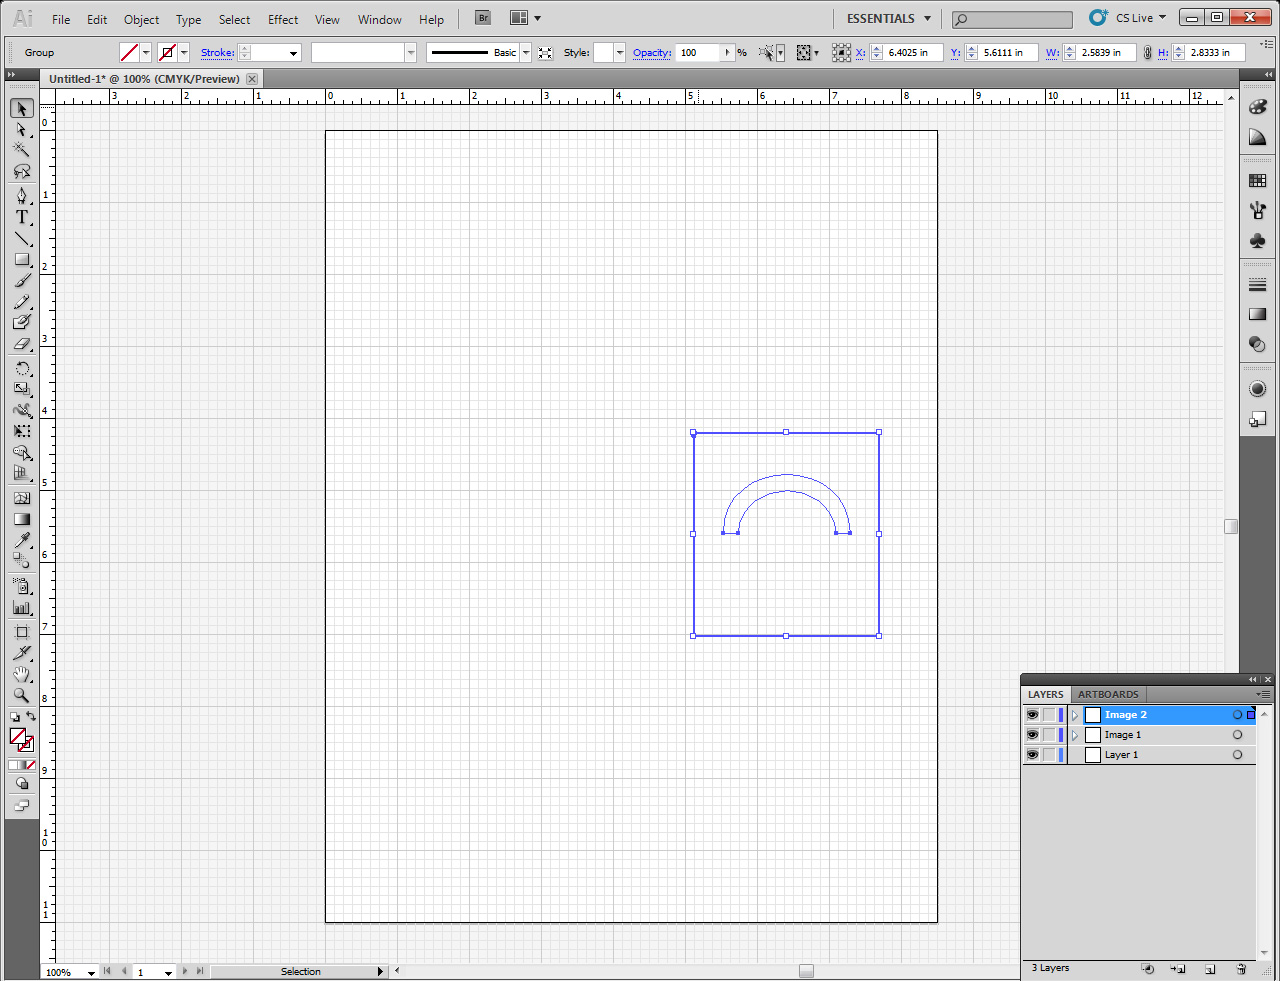Select the Hand tool
1280x981 pixels.
(22, 674)
